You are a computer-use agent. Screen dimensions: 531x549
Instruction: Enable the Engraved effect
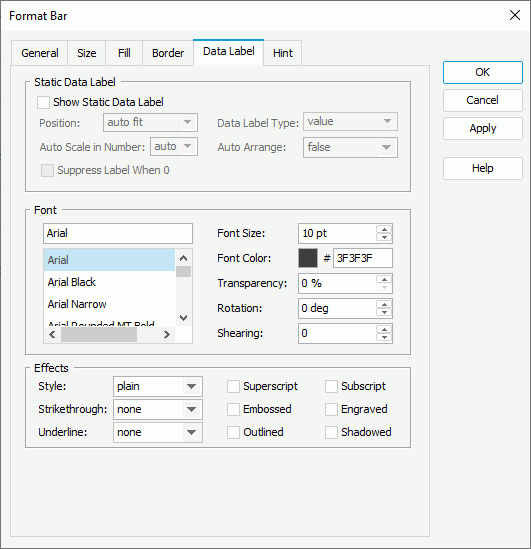331,409
